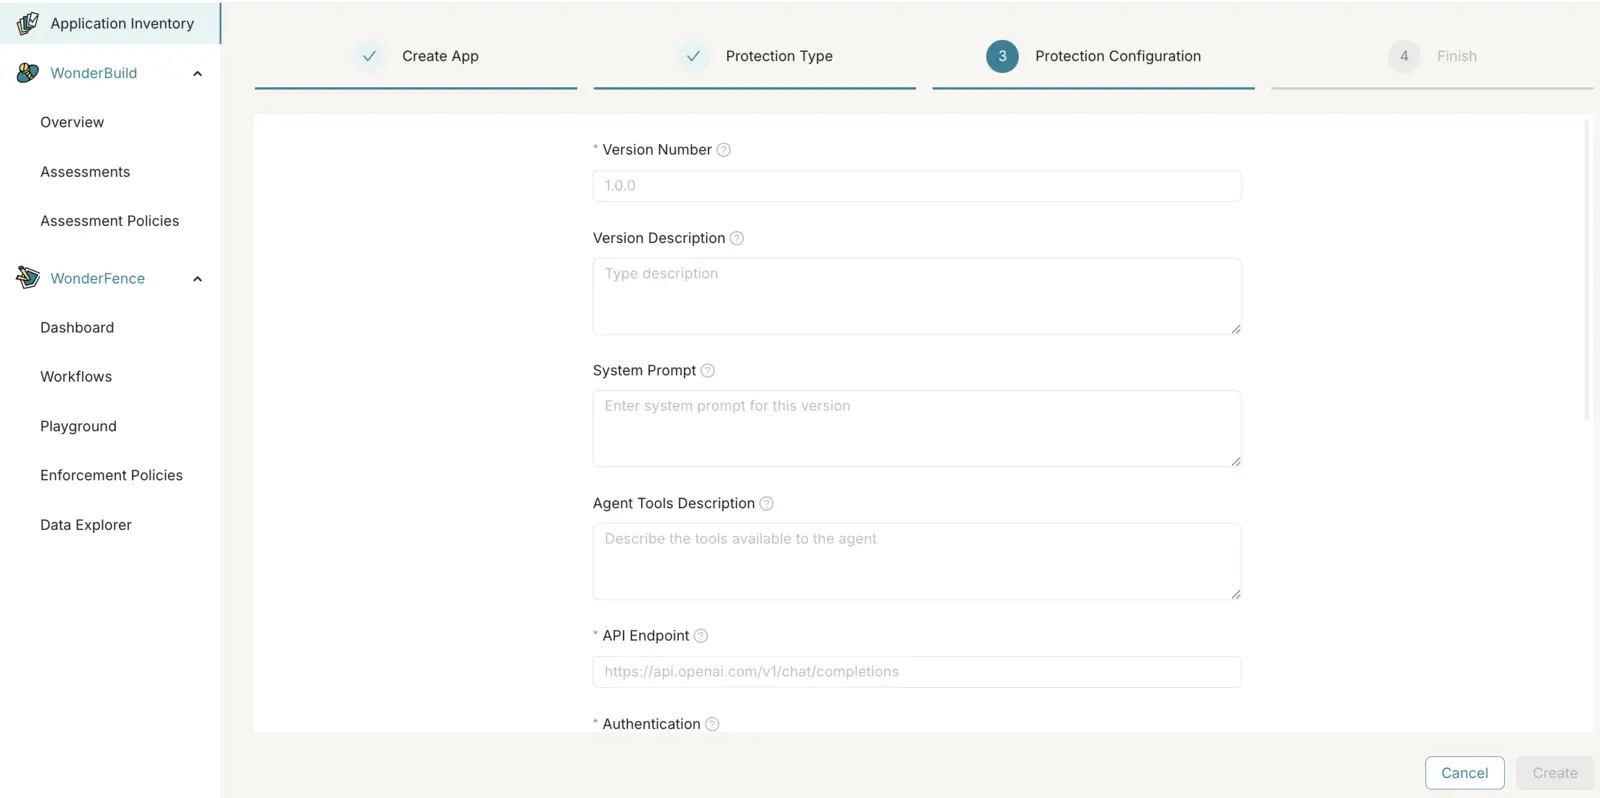This screenshot has height=798, width=1600.
Task: Select the Protection Configuration step label
Action: [x=1118, y=56]
